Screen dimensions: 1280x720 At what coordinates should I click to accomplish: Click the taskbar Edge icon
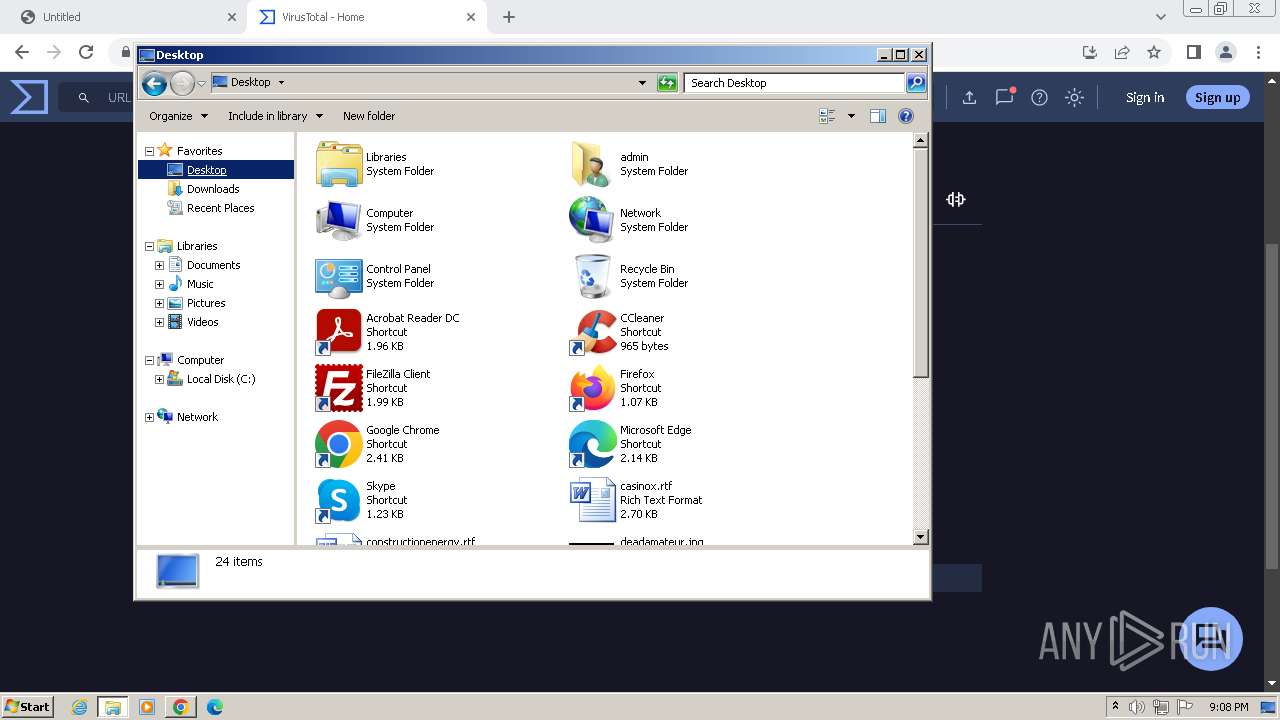tap(214, 707)
